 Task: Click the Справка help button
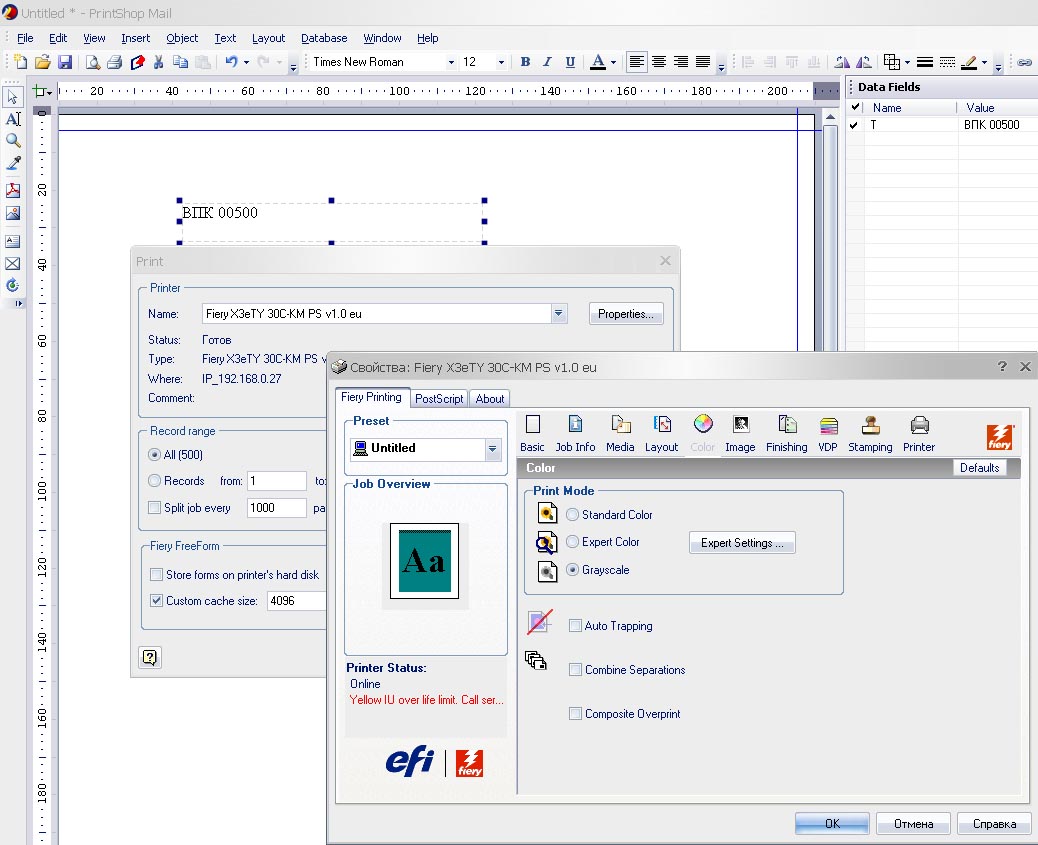[x=994, y=823]
